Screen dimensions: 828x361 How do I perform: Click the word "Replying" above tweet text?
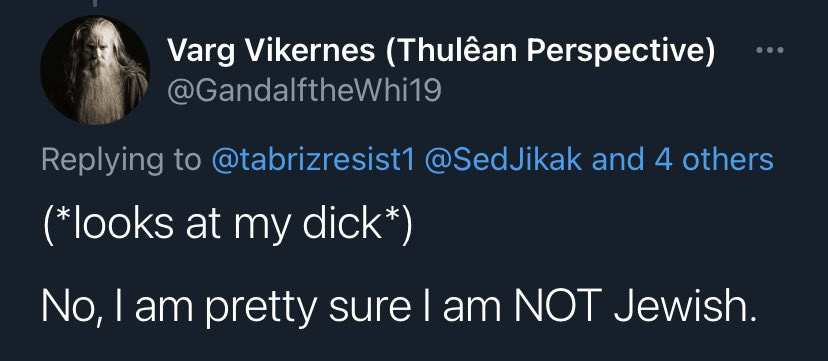[102, 160]
